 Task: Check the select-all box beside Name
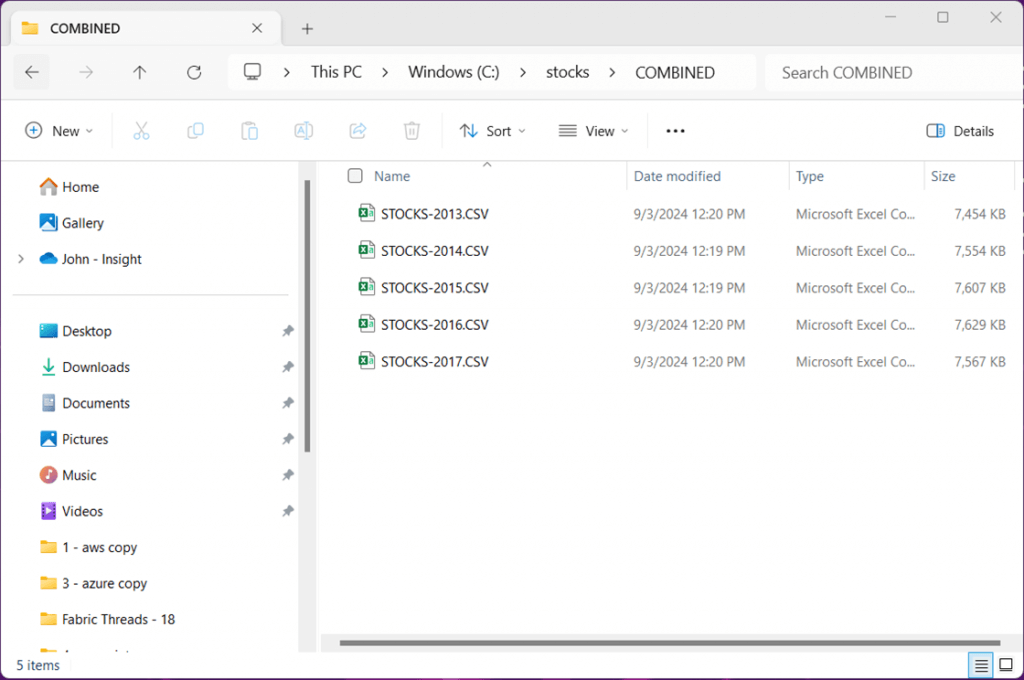click(x=355, y=175)
